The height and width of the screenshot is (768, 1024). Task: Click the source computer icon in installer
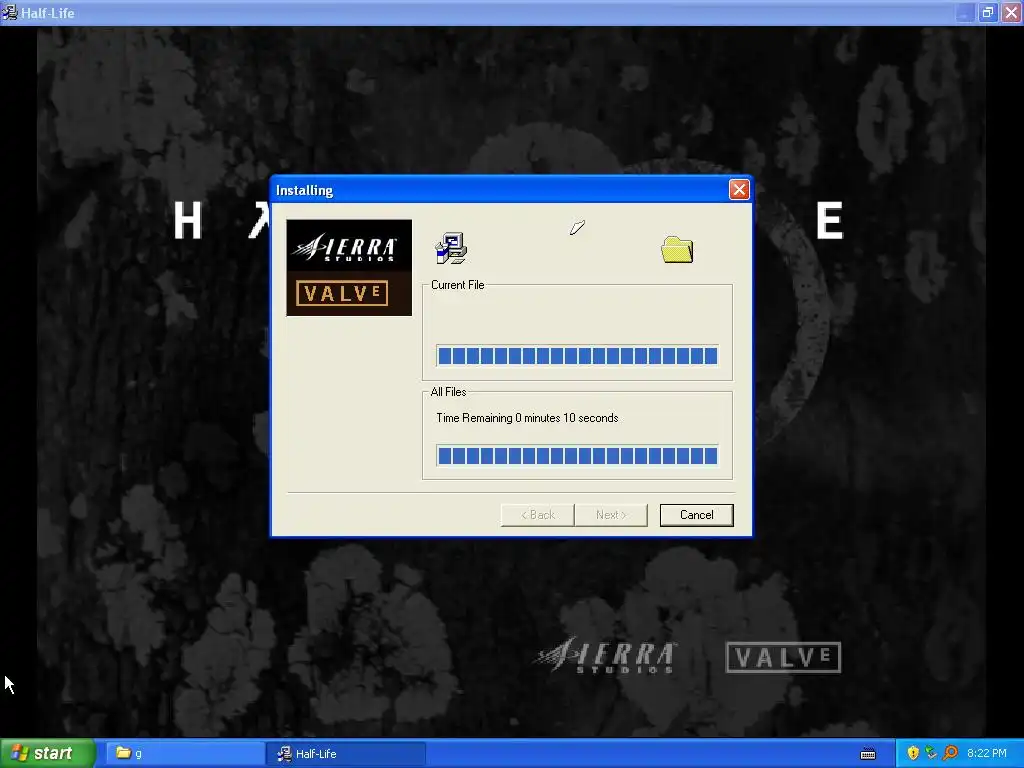(451, 248)
